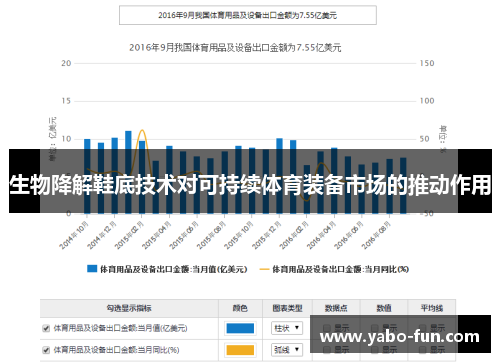Enable 数值 显示 for the 当月值 row
Image resolution: width=500 pixels, height=362 pixels.
click(375, 328)
